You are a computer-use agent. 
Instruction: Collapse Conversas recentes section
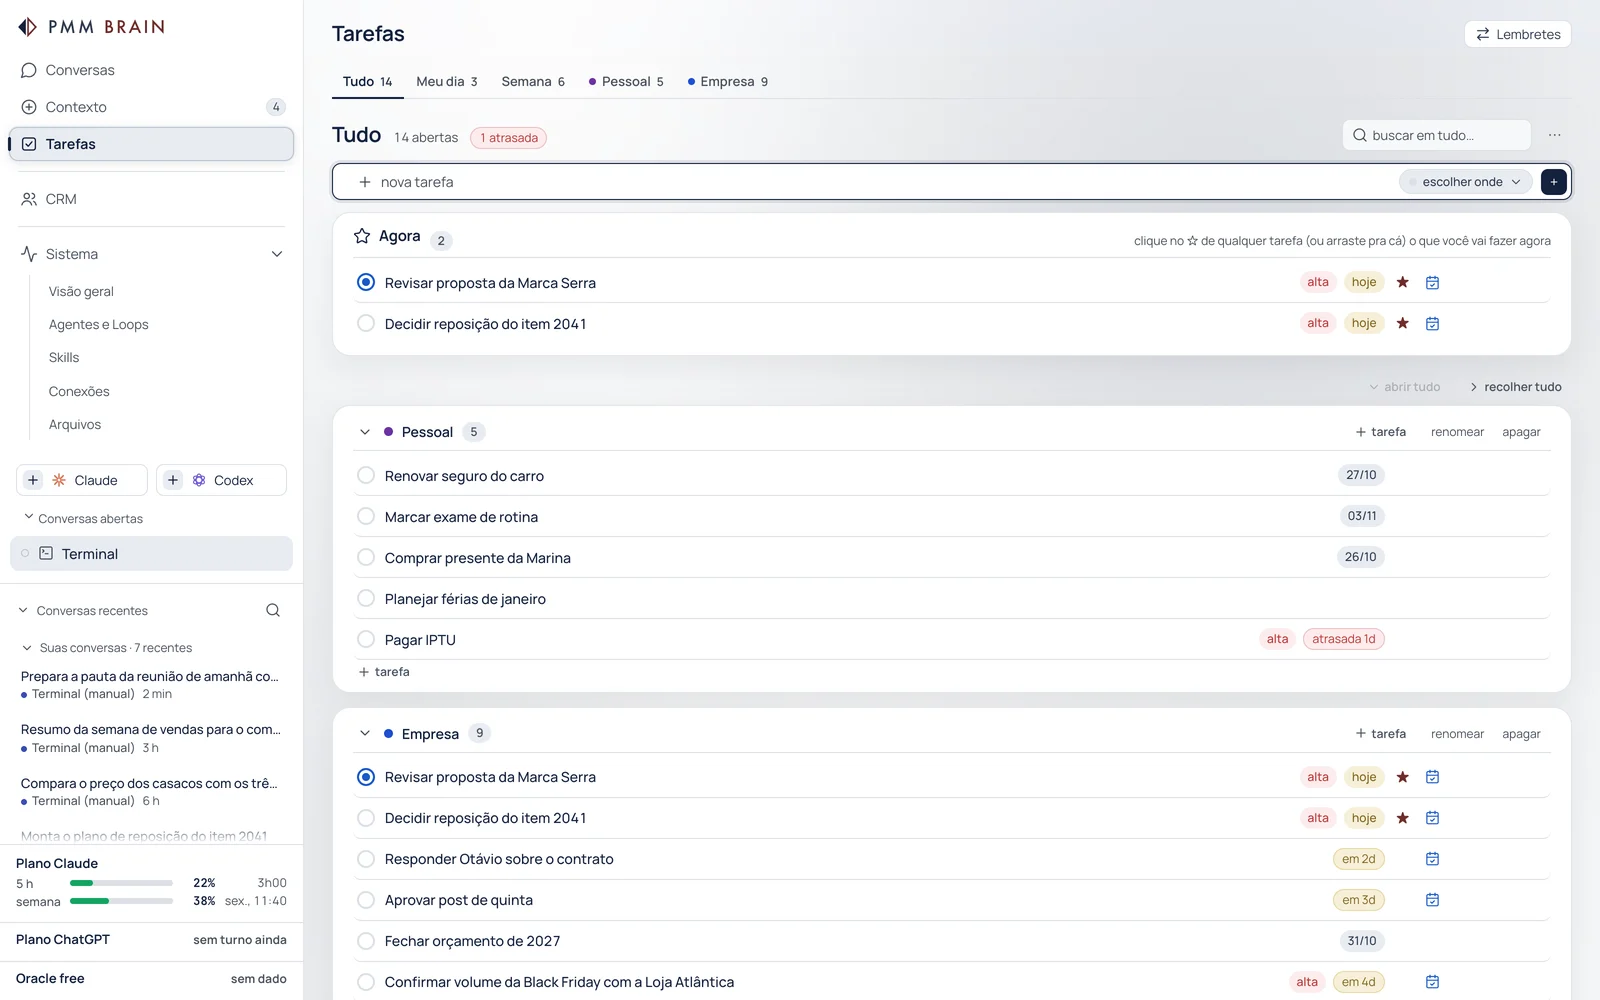23,611
